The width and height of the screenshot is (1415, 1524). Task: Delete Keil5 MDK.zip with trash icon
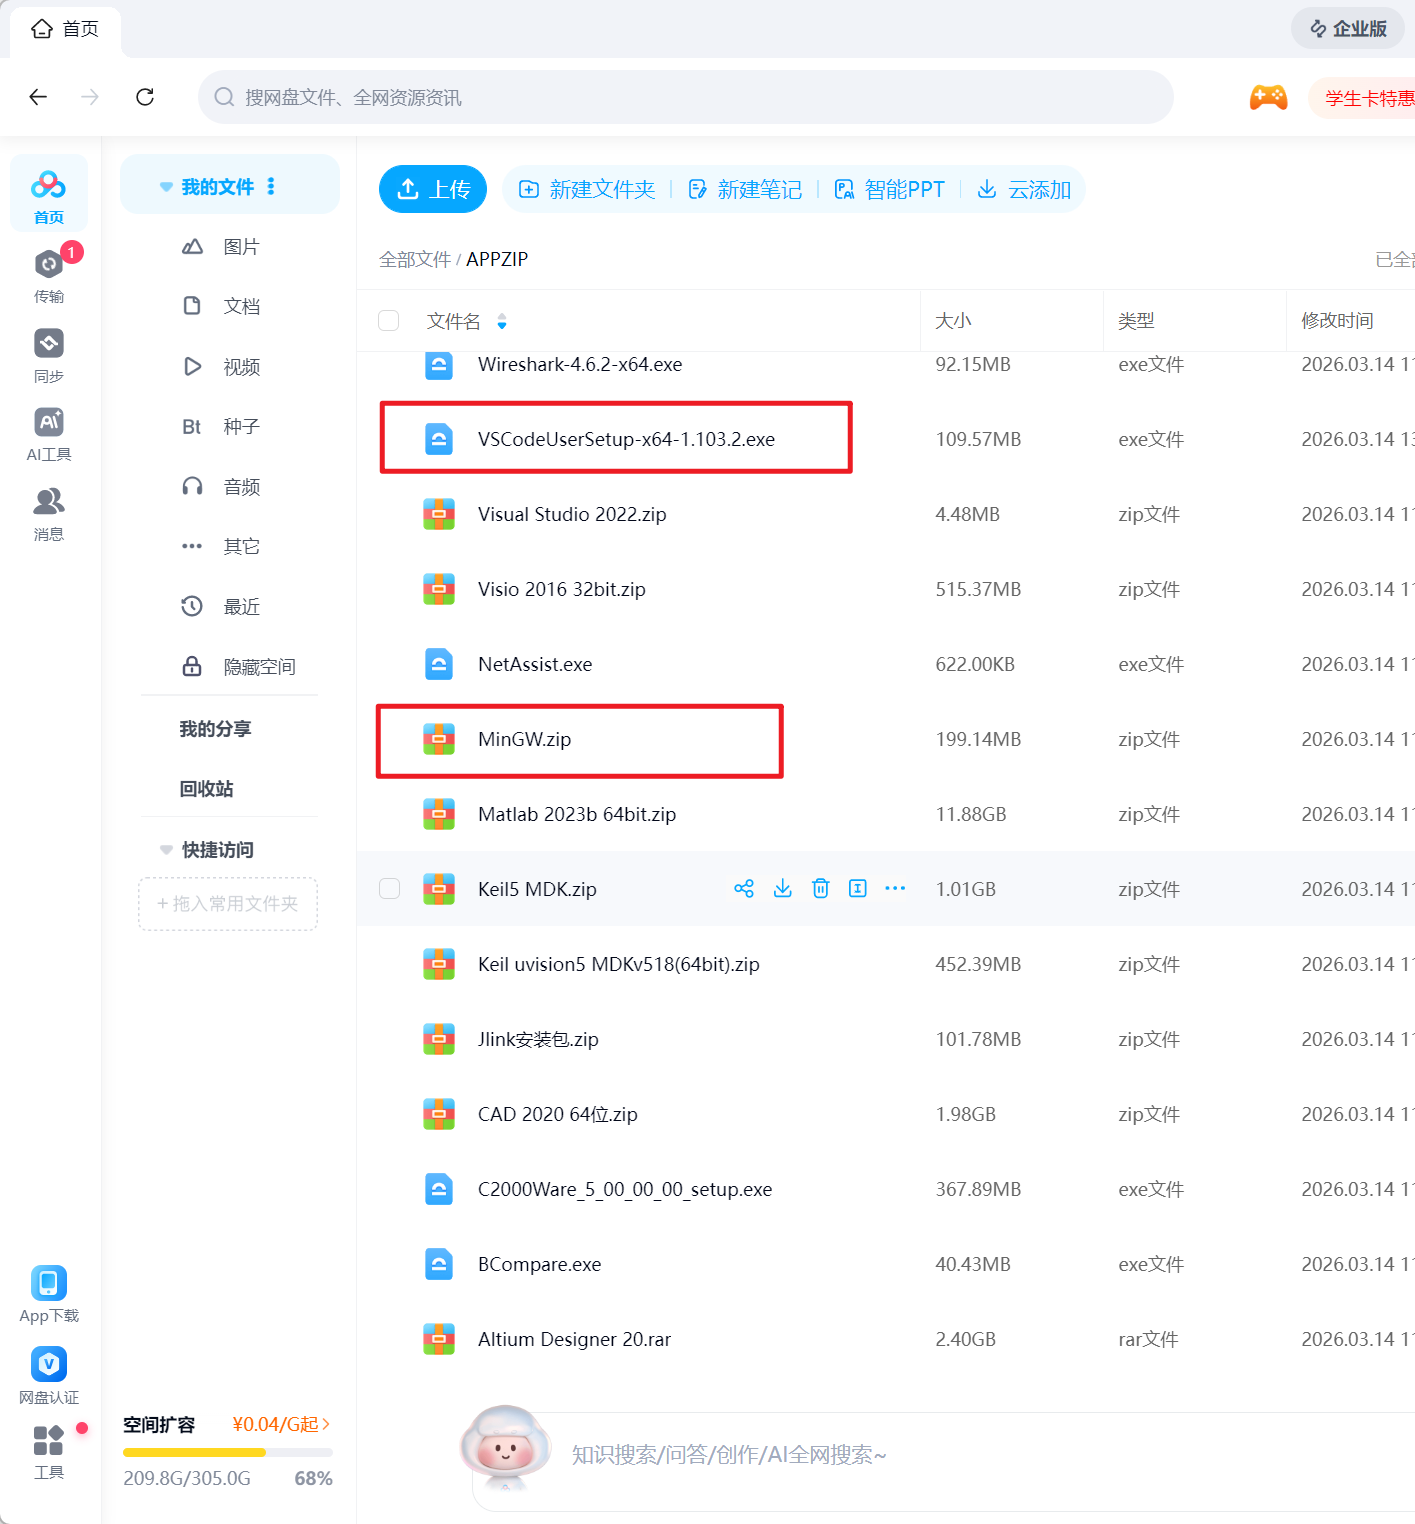(x=820, y=888)
